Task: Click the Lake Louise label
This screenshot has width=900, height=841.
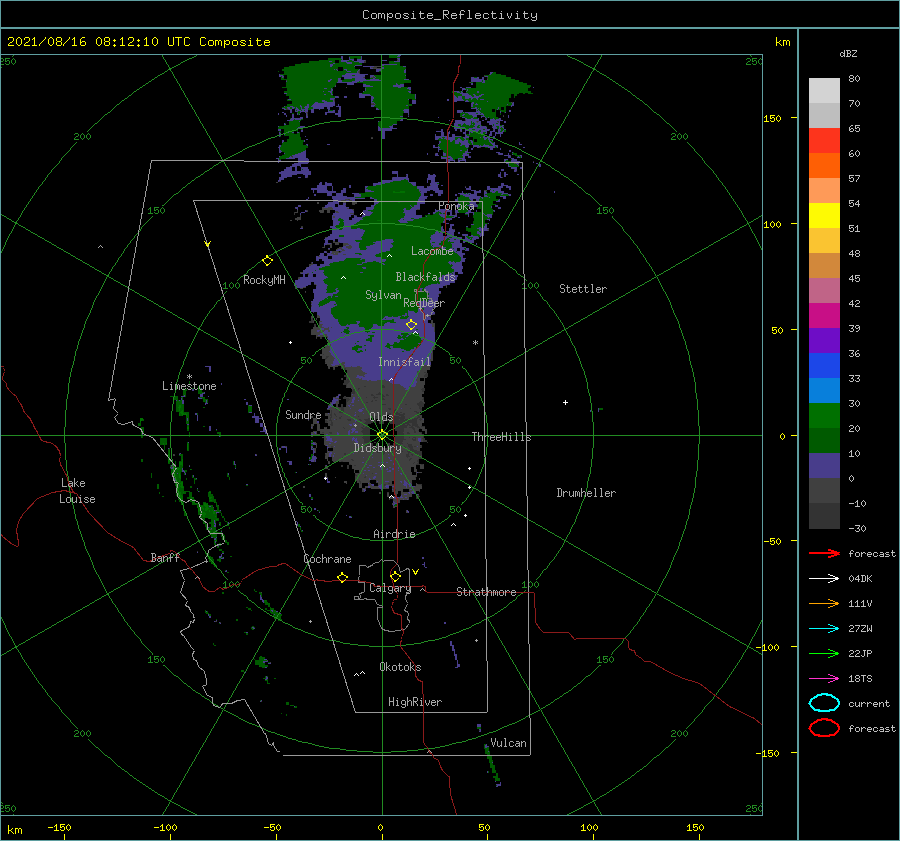Action: [77, 491]
